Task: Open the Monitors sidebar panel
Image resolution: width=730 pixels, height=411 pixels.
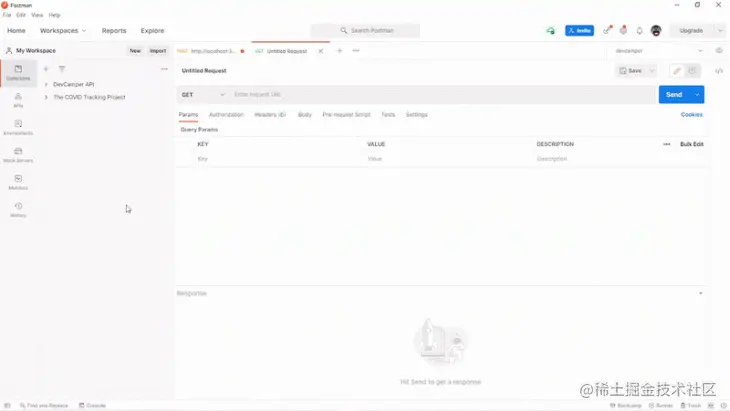Action: [18, 182]
